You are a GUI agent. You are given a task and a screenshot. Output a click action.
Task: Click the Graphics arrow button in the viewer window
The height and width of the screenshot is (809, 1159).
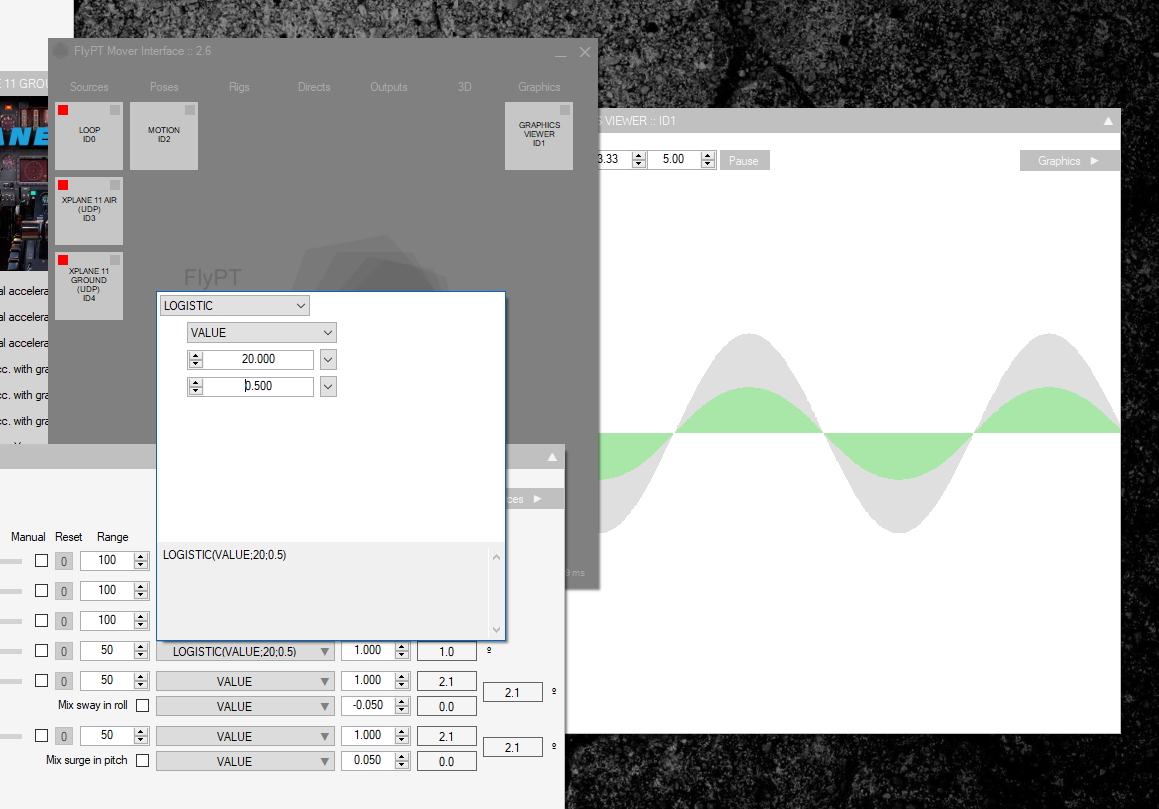pos(1070,160)
